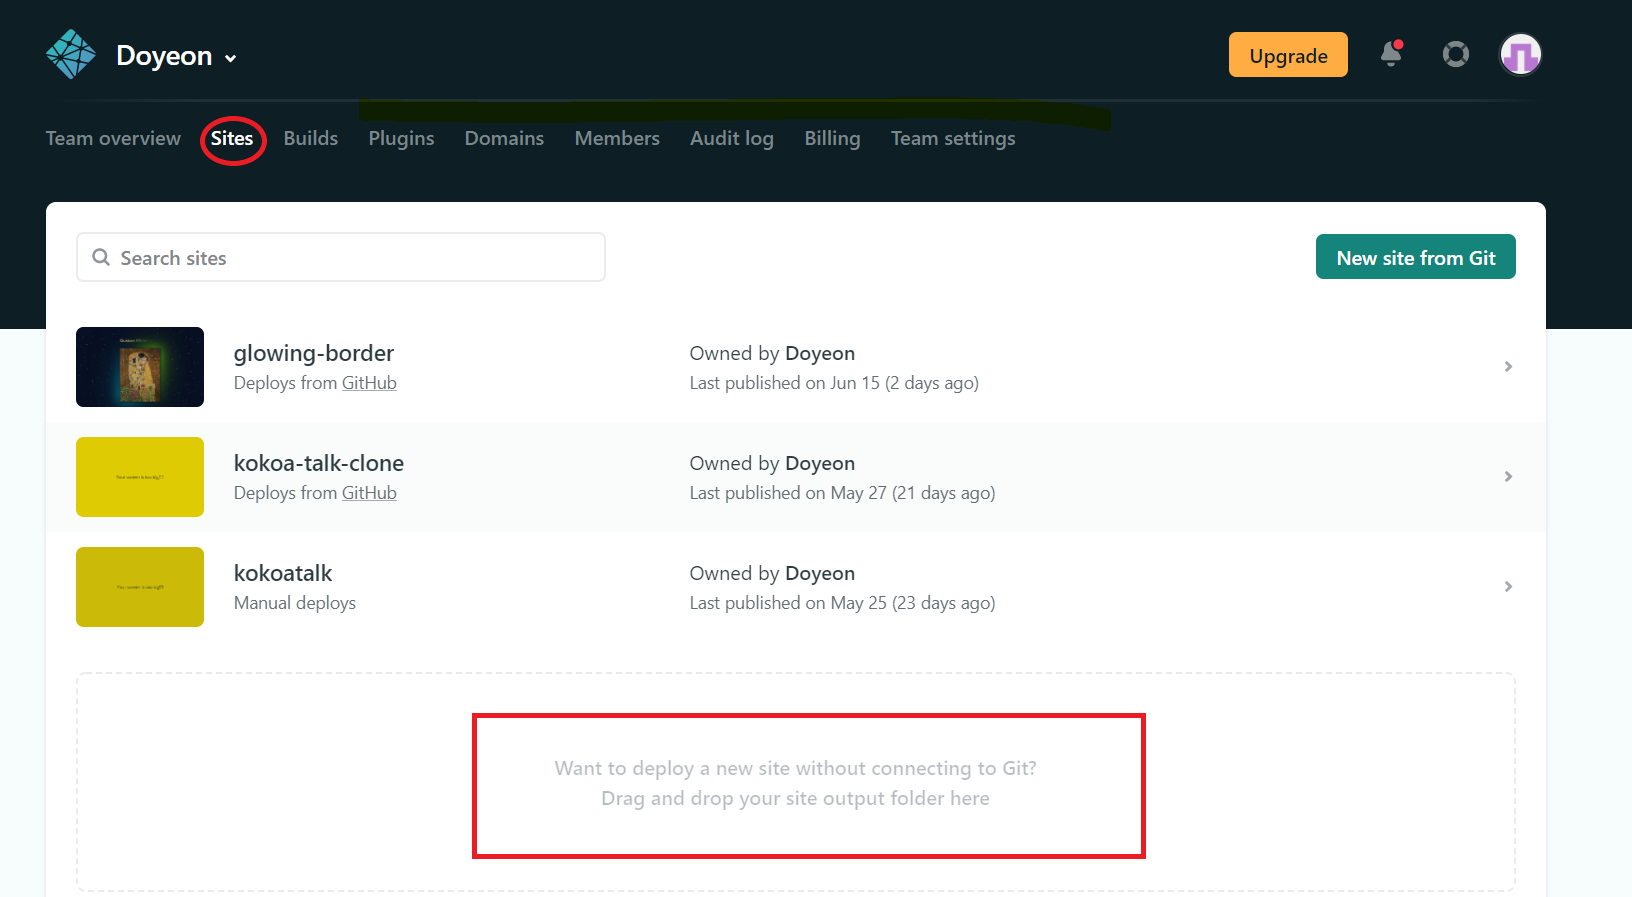Screen dimensions: 1632x897
Task: Open the Team settings tab
Action: 953,138
